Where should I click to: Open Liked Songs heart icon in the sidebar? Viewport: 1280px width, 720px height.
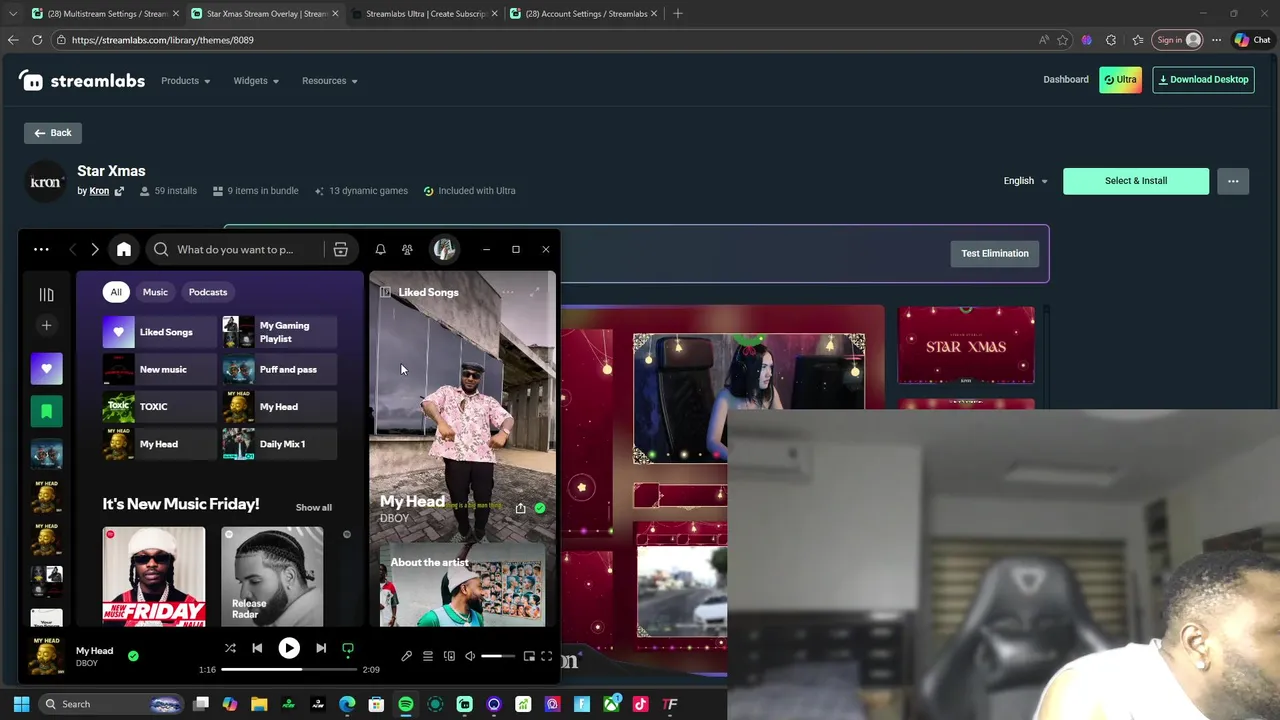click(46, 369)
